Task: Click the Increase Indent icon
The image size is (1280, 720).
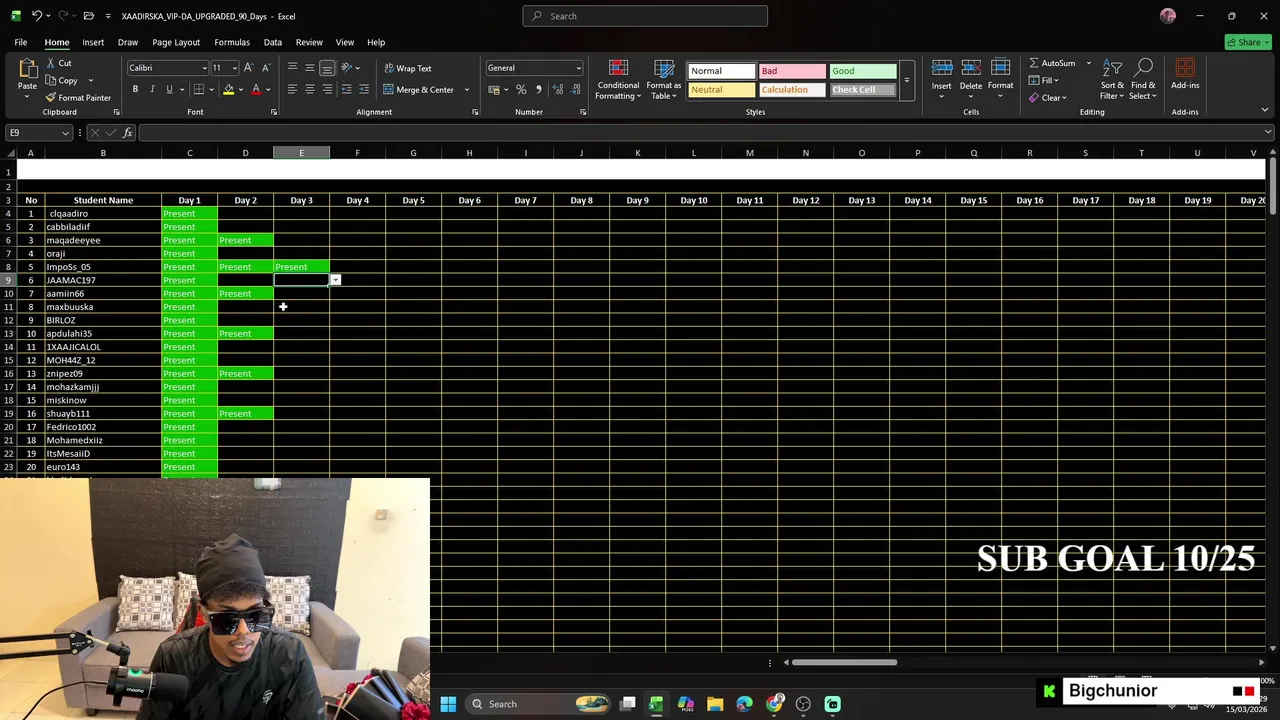Action: coord(364,89)
